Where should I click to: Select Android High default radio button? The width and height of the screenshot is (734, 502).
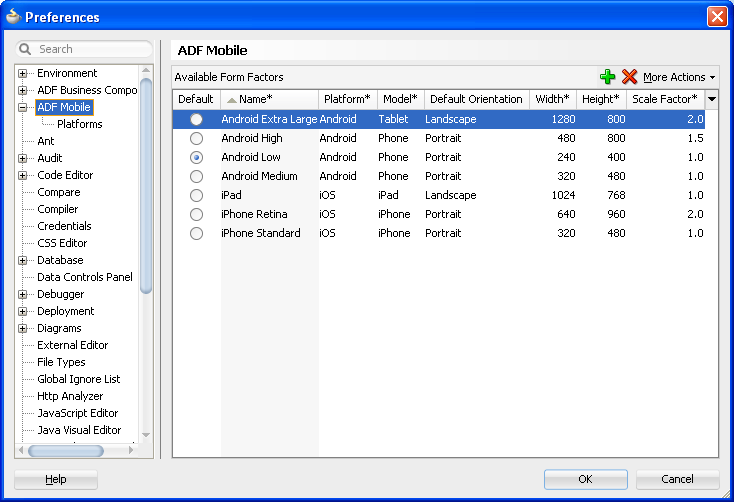tap(196, 138)
